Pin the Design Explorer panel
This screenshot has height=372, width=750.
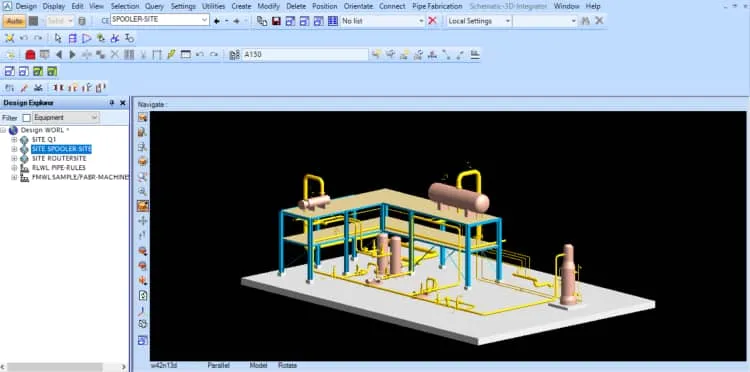click(x=112, y=103)
